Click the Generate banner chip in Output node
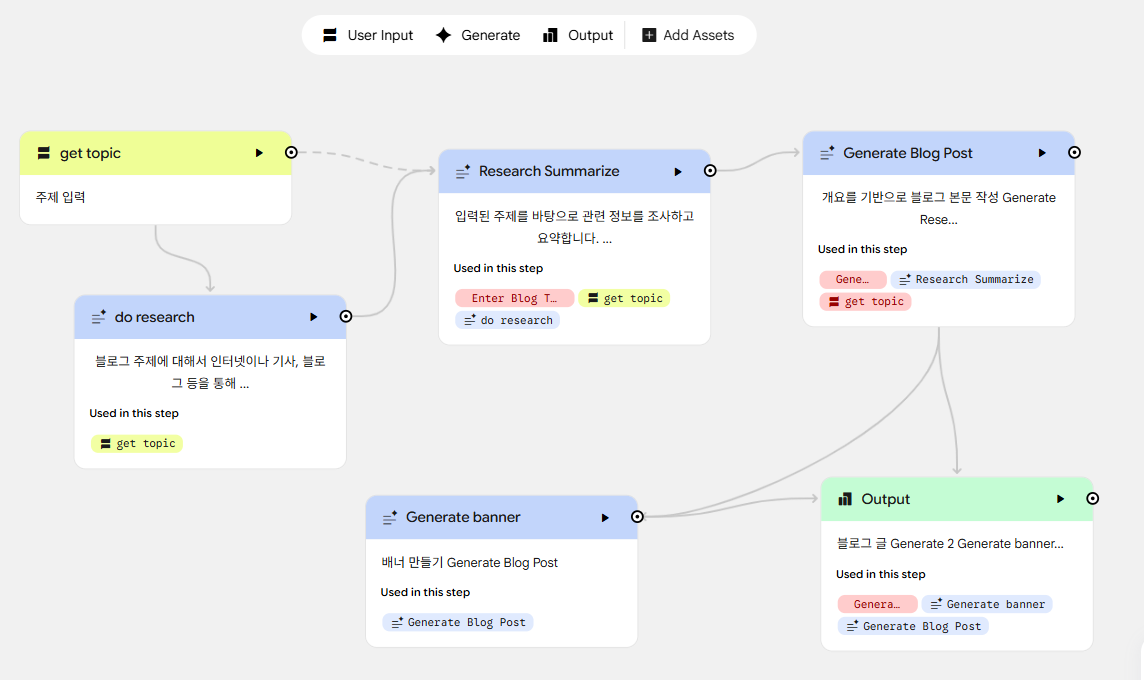Screen dimensions: 1144x680 (986, 604)
